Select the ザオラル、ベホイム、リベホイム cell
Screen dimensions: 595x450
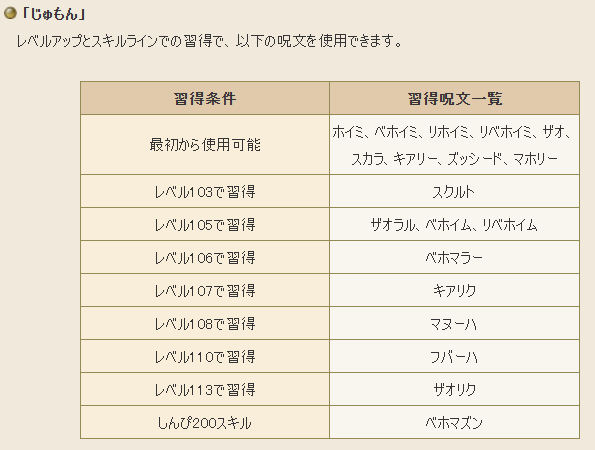[455, 224]
